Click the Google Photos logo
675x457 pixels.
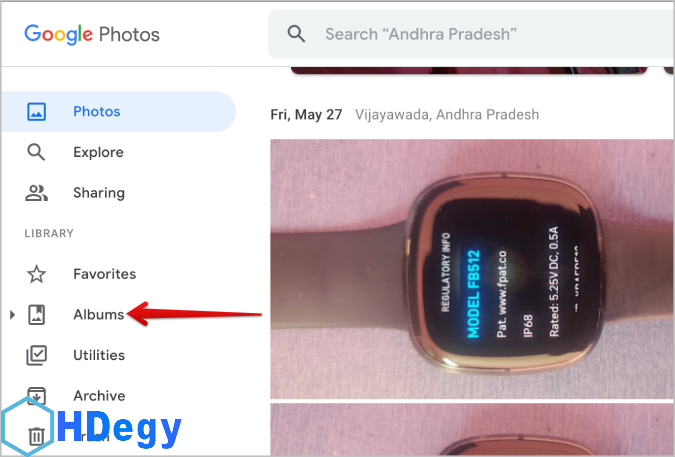pyautogui.click(x=92, y=34)
